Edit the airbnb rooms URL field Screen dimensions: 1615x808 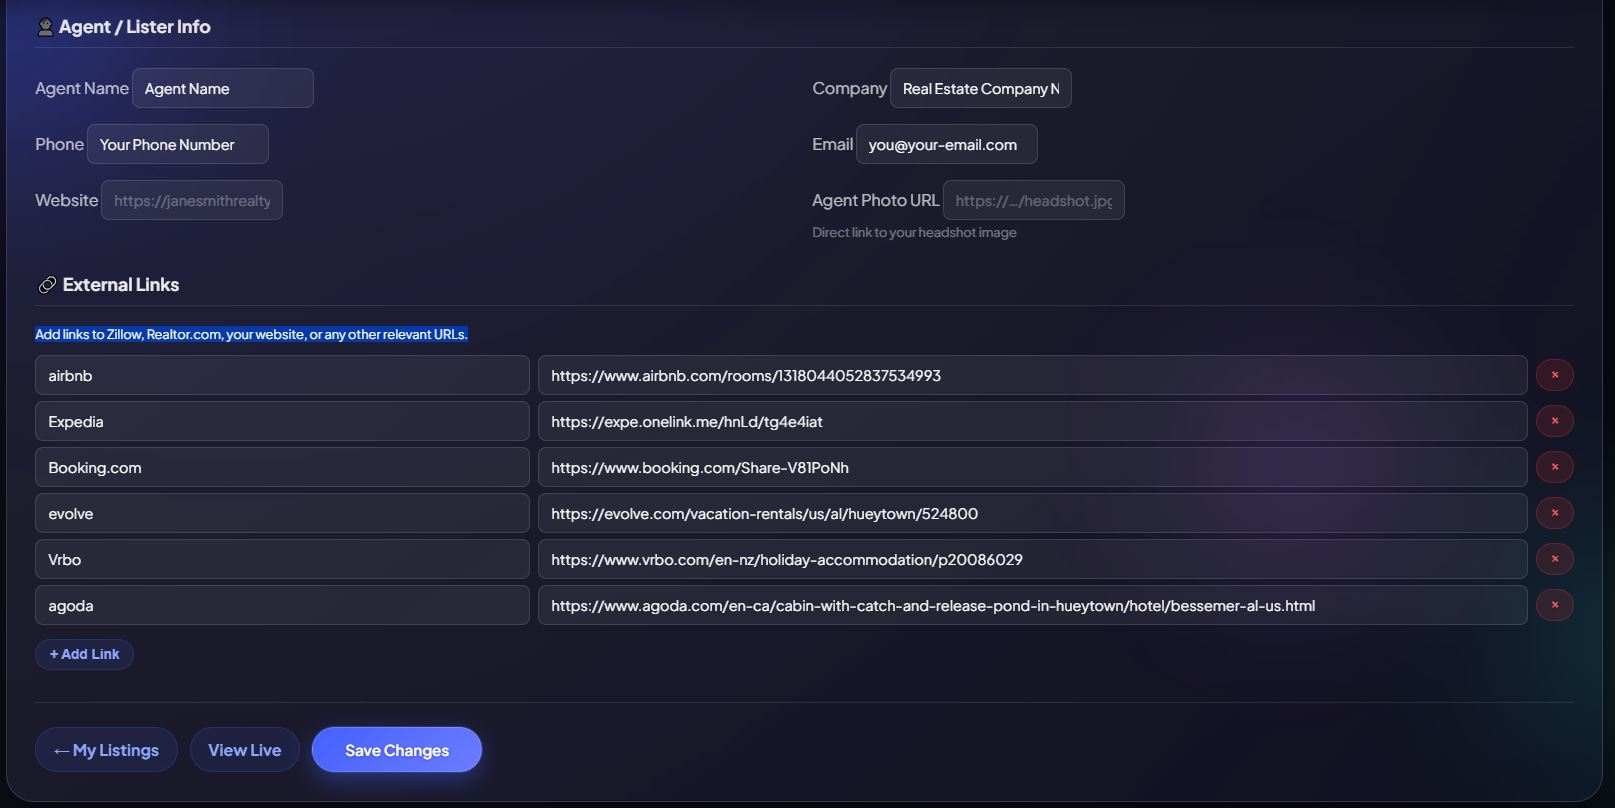pyautogui.click(x=1032, y=376)
